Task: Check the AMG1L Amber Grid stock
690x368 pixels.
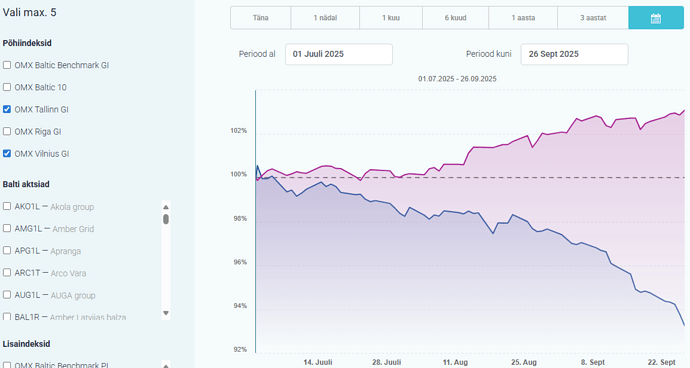Action: click(x=7, y=228)
